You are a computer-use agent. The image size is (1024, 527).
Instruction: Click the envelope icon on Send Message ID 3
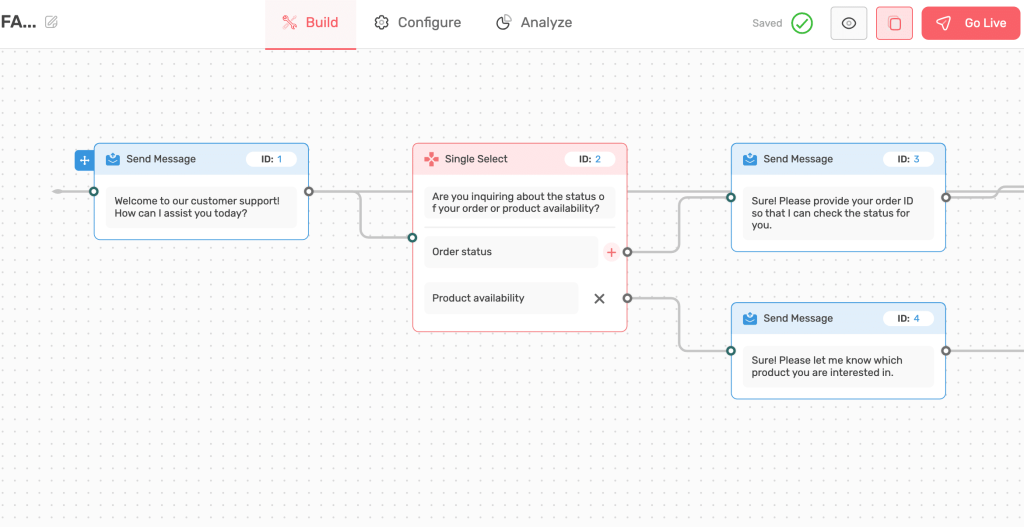coord(750,159)
